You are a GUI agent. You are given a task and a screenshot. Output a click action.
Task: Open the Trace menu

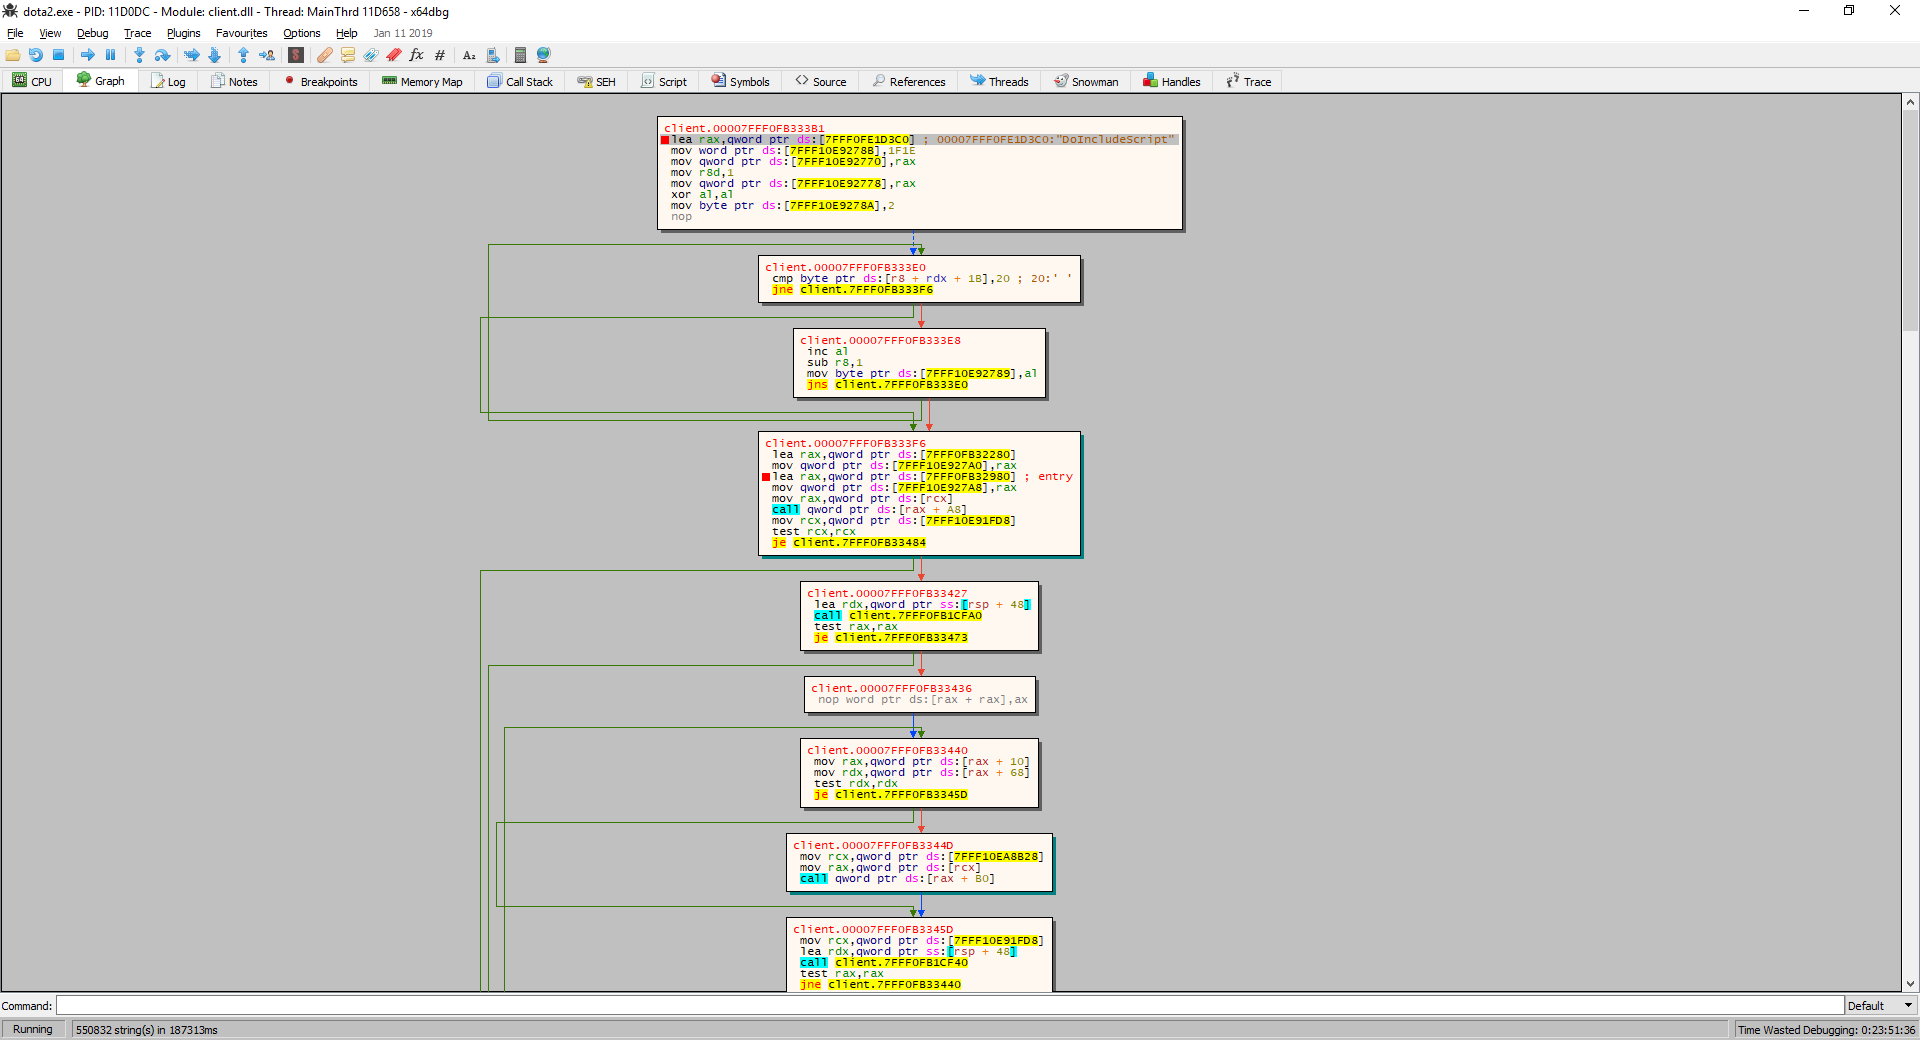click(x=137, y=33)
